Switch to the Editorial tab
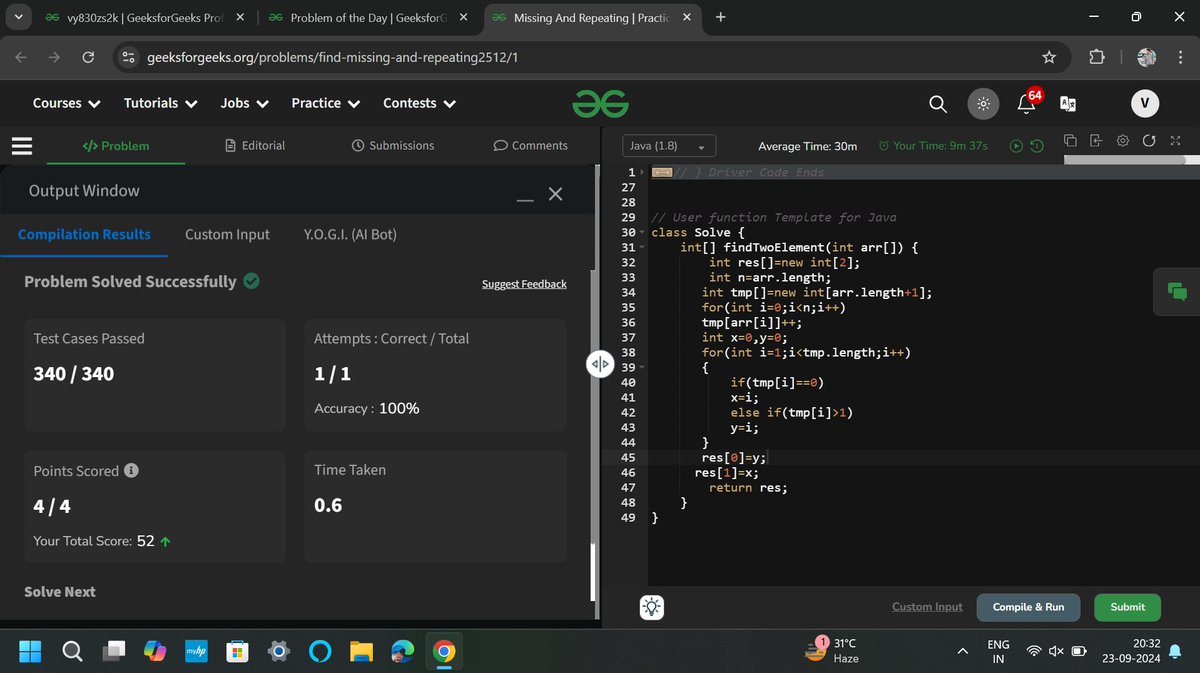 click(x=255, y=146)
